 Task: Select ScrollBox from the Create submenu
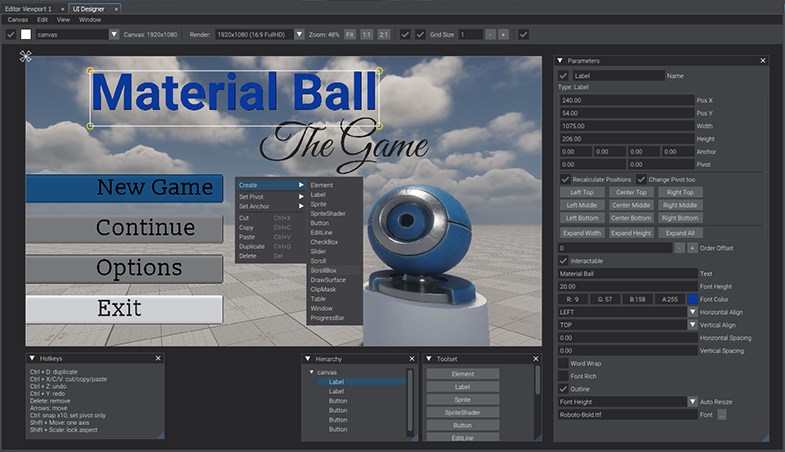pos(323,270)
